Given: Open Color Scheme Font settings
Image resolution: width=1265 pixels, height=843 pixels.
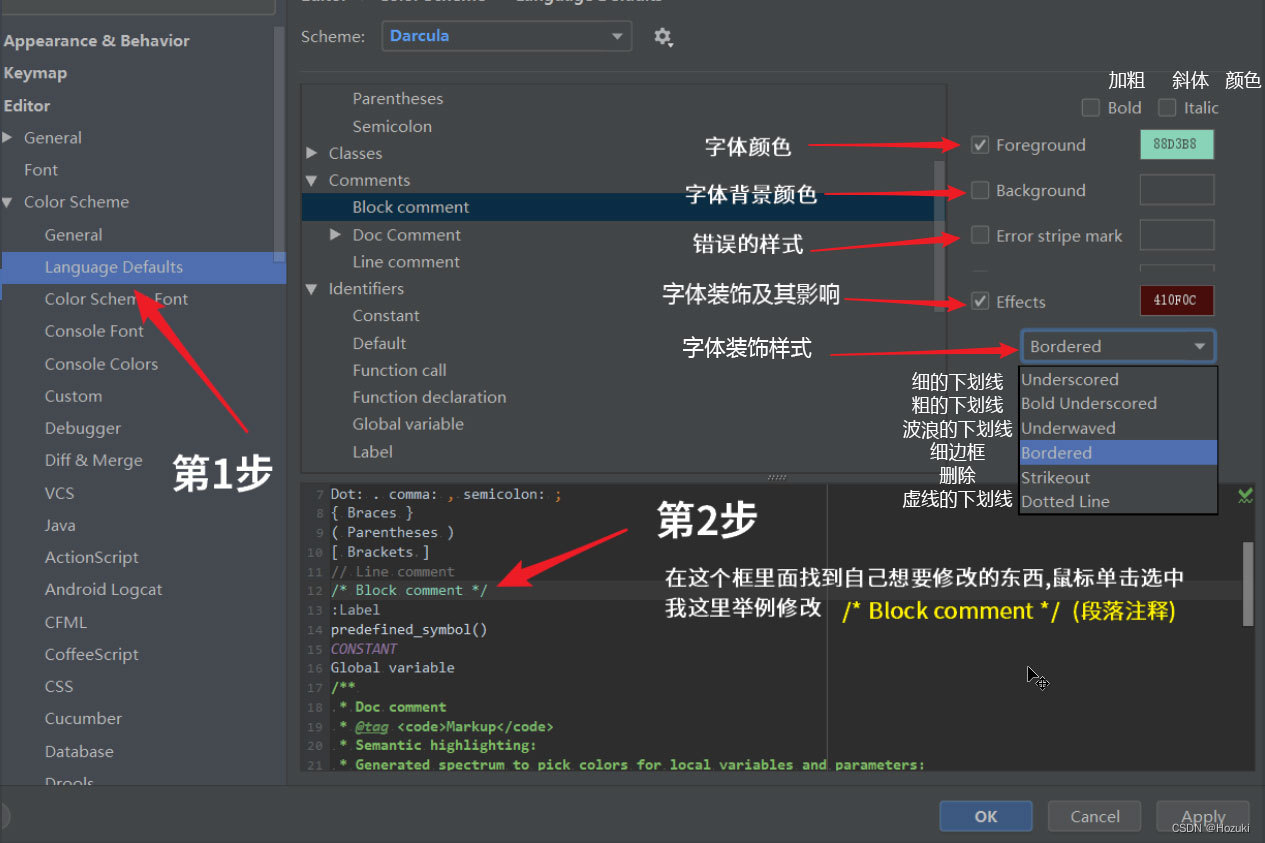Looking at the screenshot, I should [x=116, y=299].
